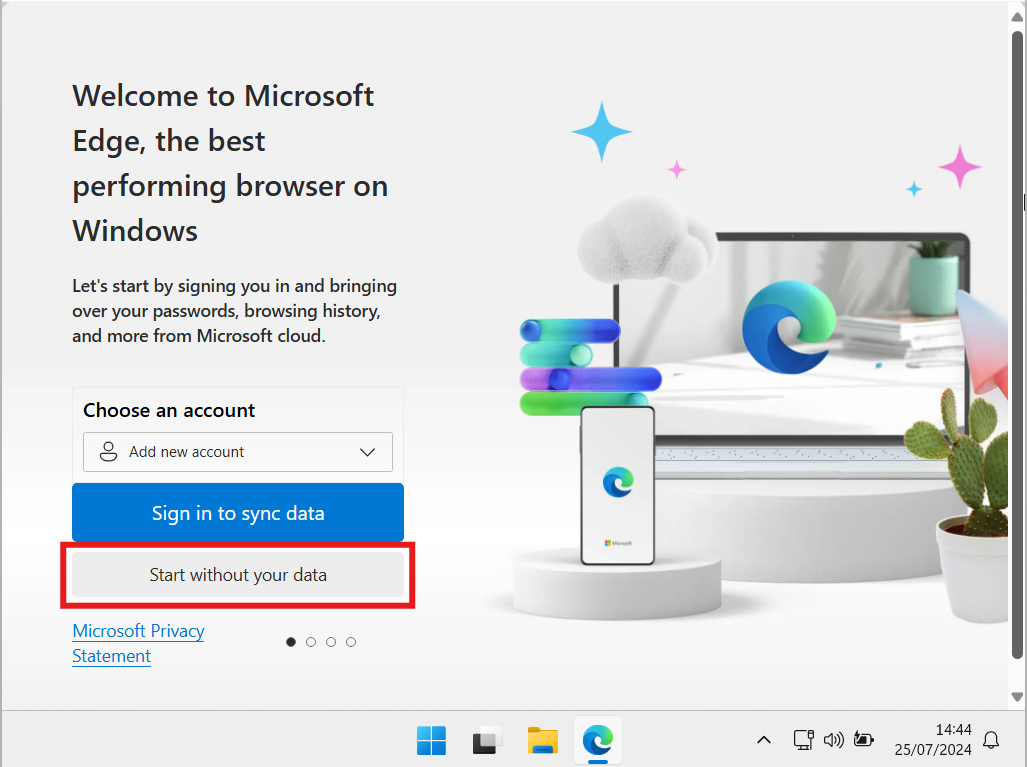Viewport: 1027px width, 767px height.
Task: Click the vertical scrollbar thumb
Action: [1017, 344]
